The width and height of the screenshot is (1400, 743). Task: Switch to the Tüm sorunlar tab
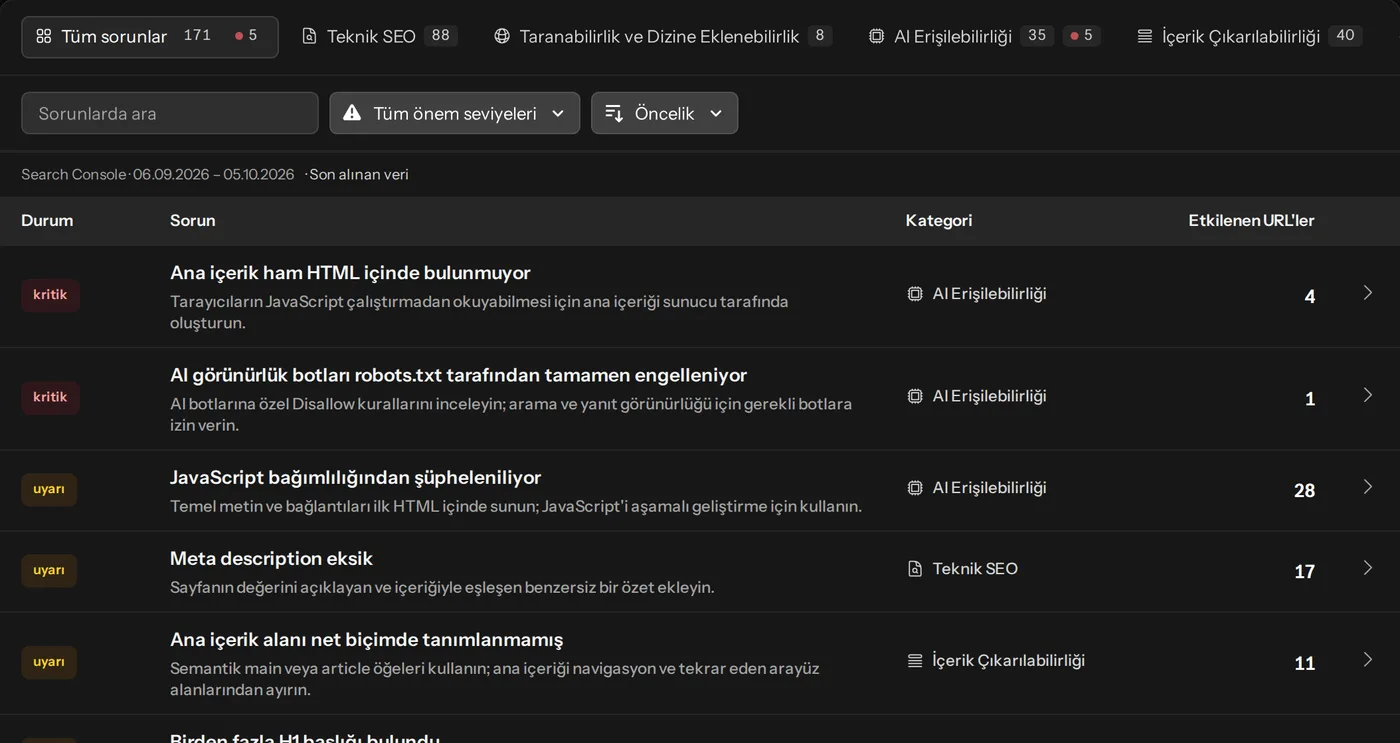click(x=150, y=36)
